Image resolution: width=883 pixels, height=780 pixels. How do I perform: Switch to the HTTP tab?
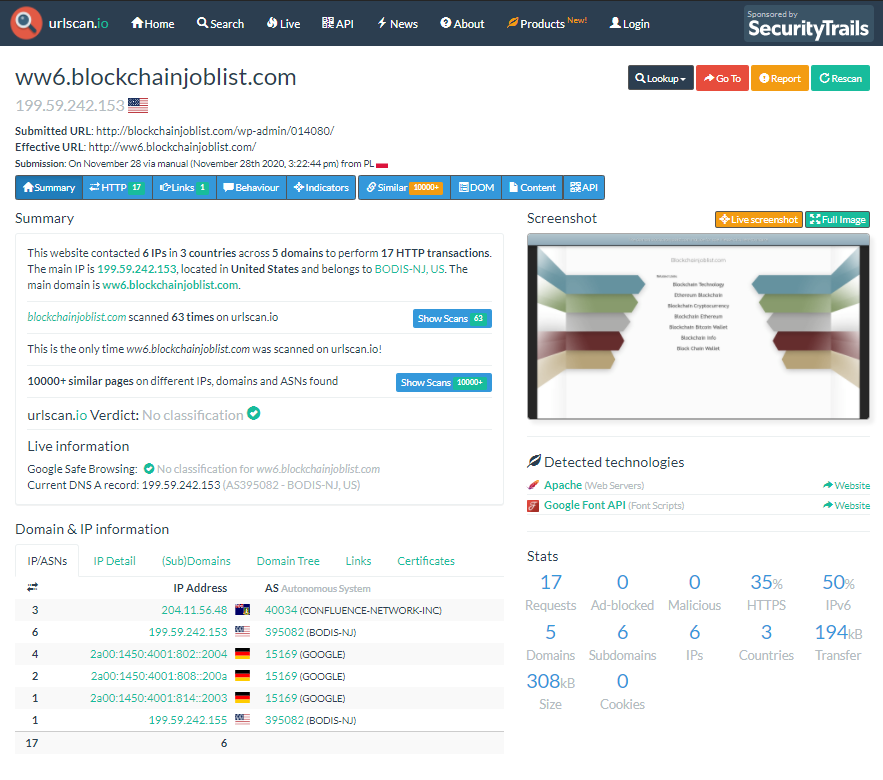click(117, 187)
